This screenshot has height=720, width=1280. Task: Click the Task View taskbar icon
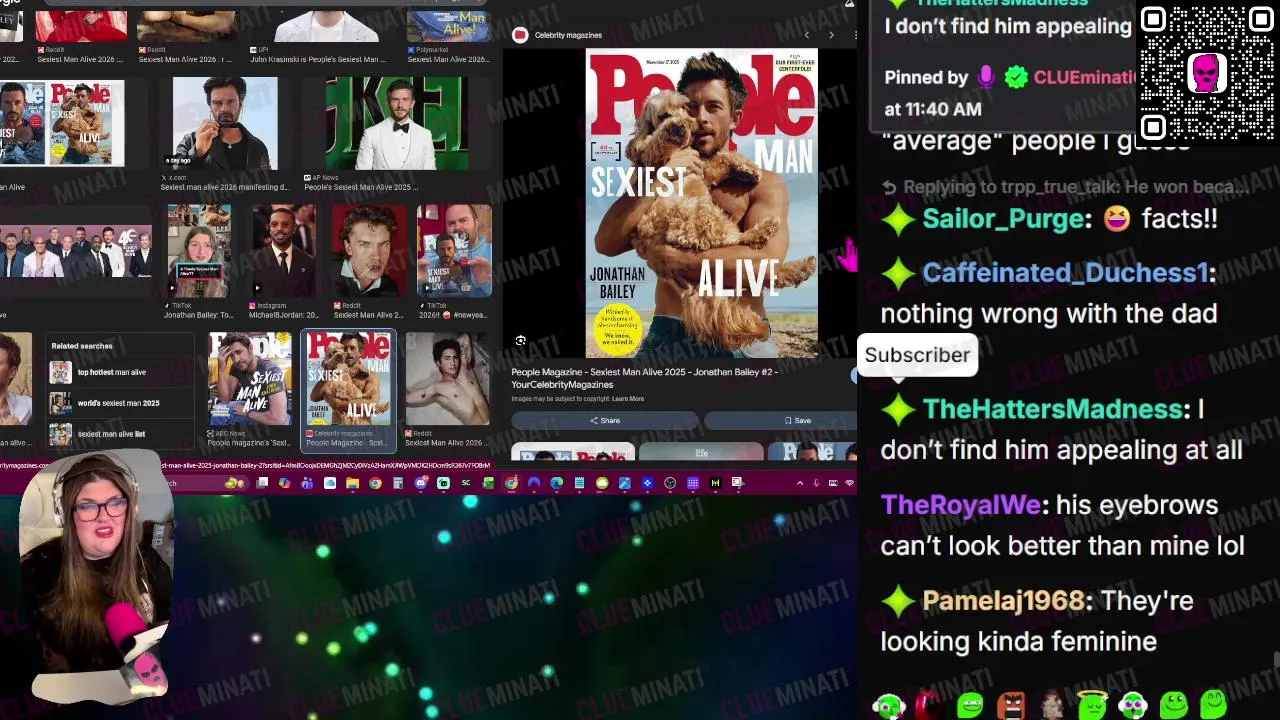click(x=262, y=483)
